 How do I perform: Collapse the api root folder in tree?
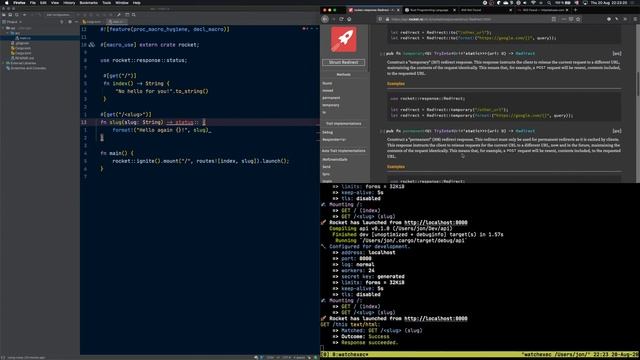pyautogui.click(x=4, y=28)
